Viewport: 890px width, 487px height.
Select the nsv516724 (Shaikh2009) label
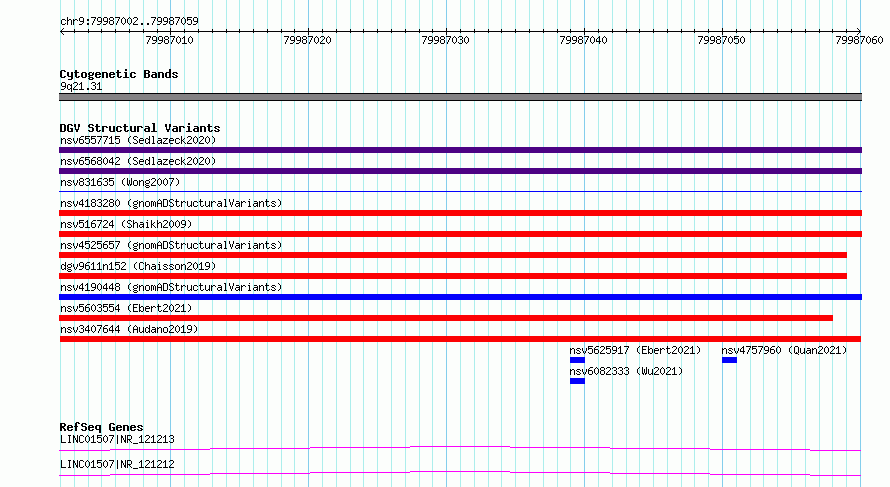click(126, 224)
